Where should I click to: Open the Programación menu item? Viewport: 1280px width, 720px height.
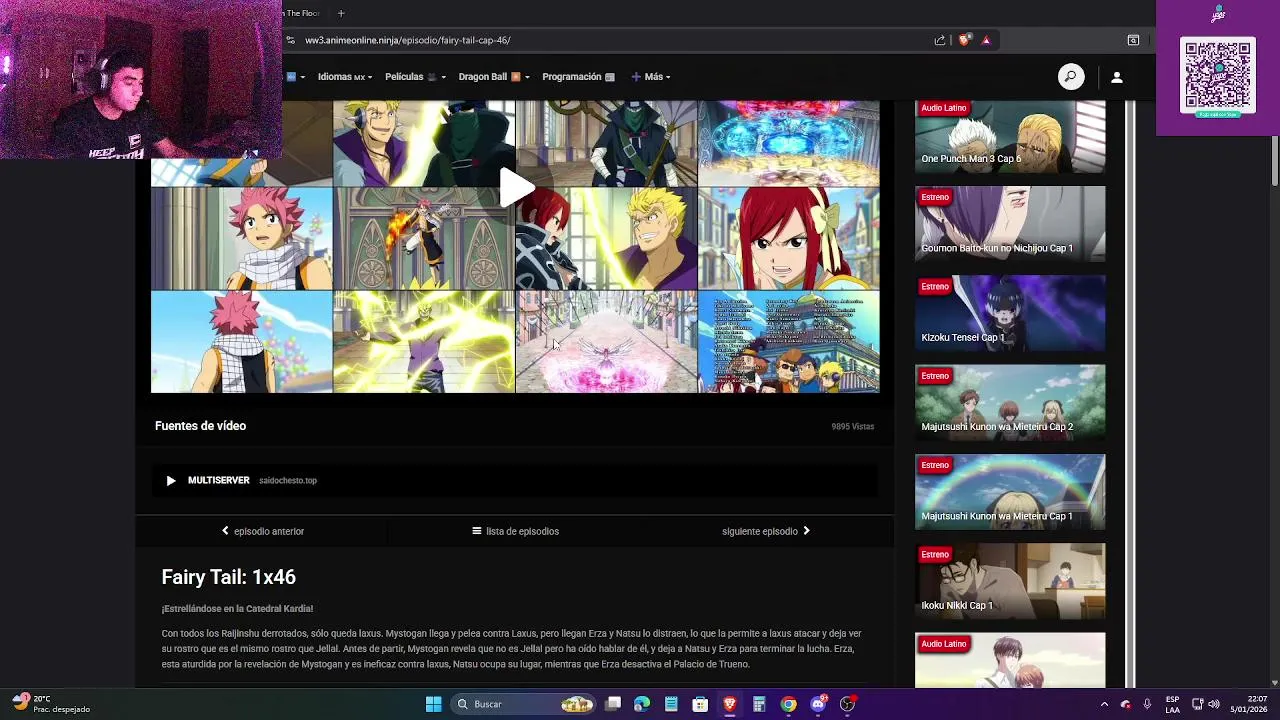[x=578, y=77]
